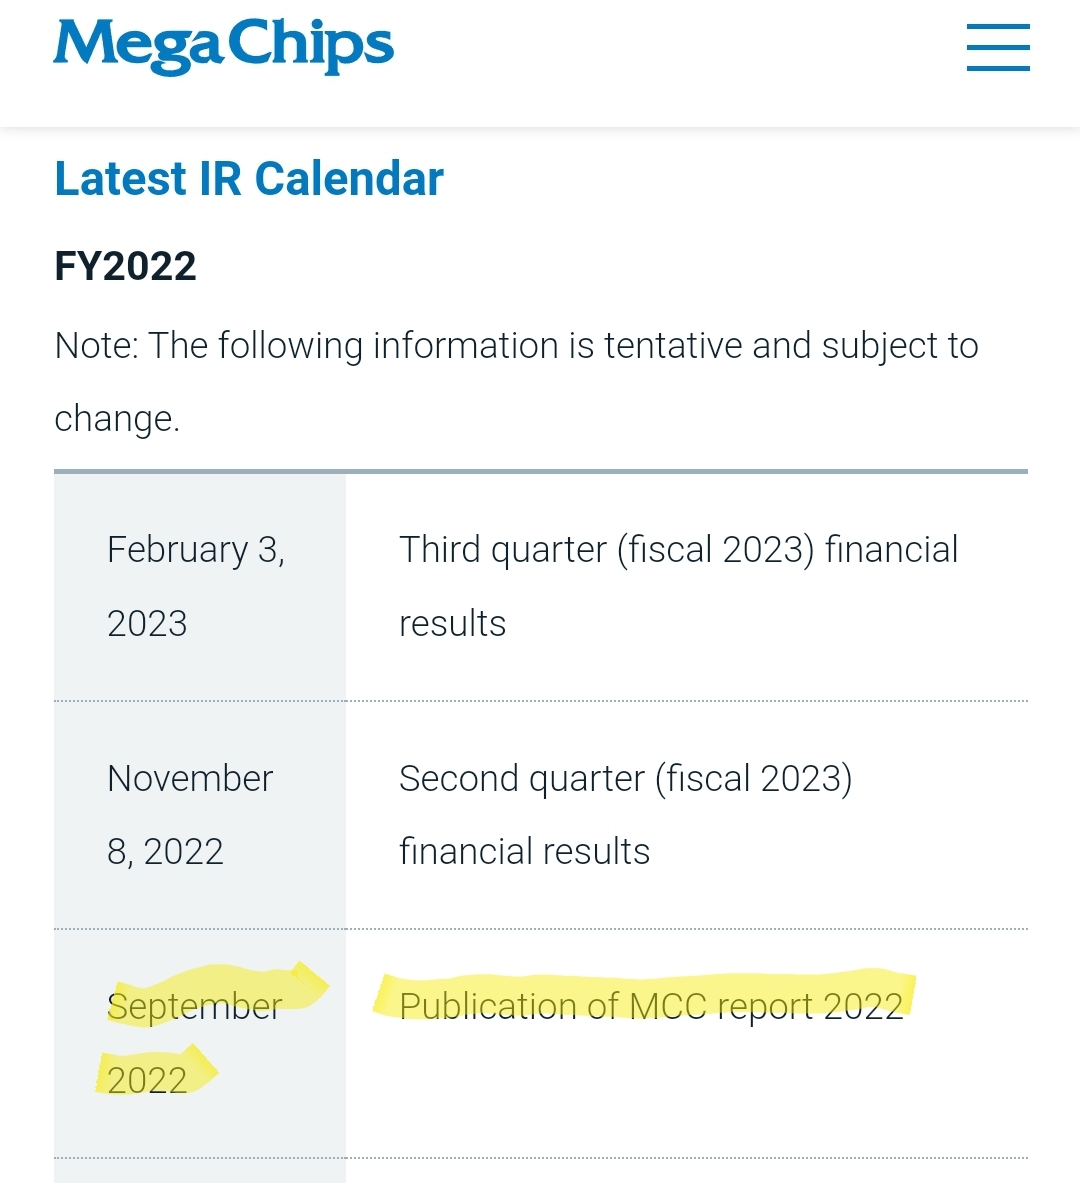
Task: Select Third quarter fiscal 2023 results text
Action: click(x=678, y=586)
